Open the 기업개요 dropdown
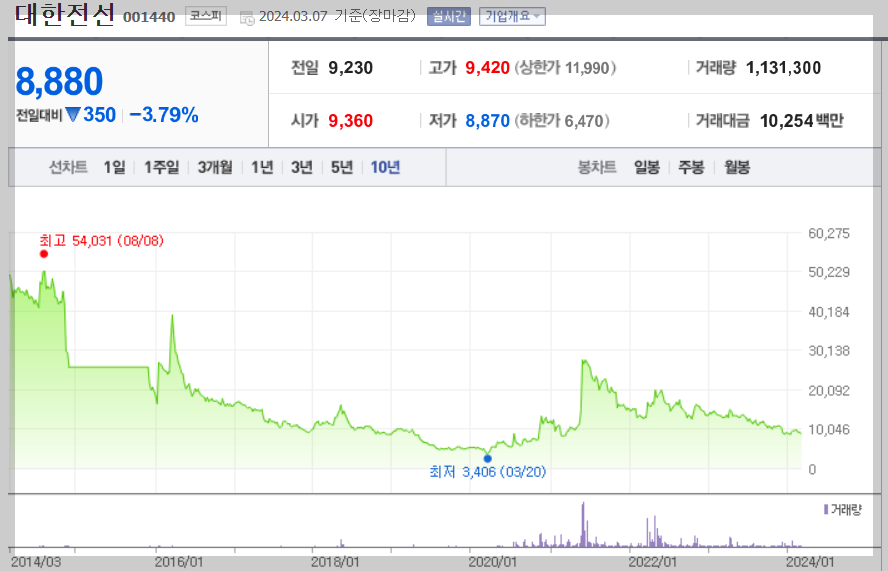 coord(513,16)
